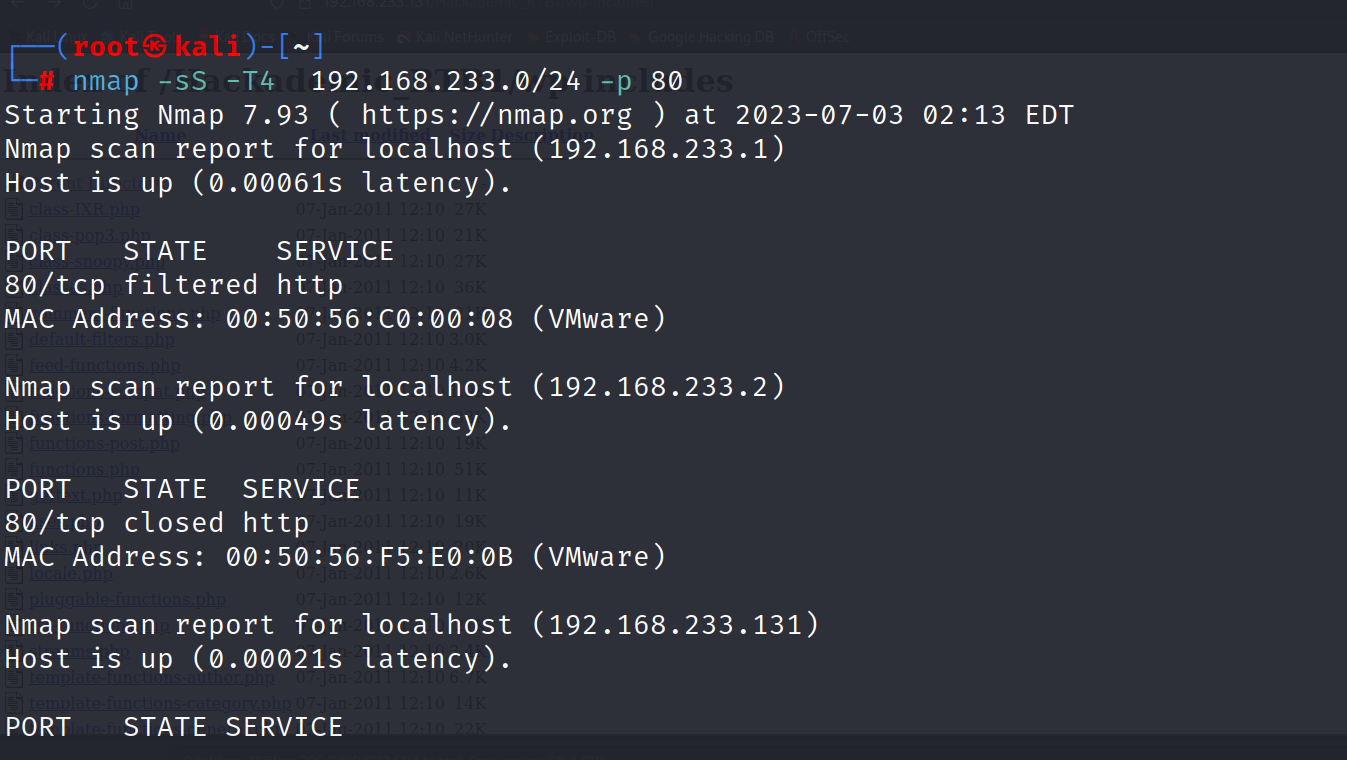Click the file icon beside feed-functions.php
Image resolution: width=1347 pixels, height=760 pixels.
pos(14,365)
